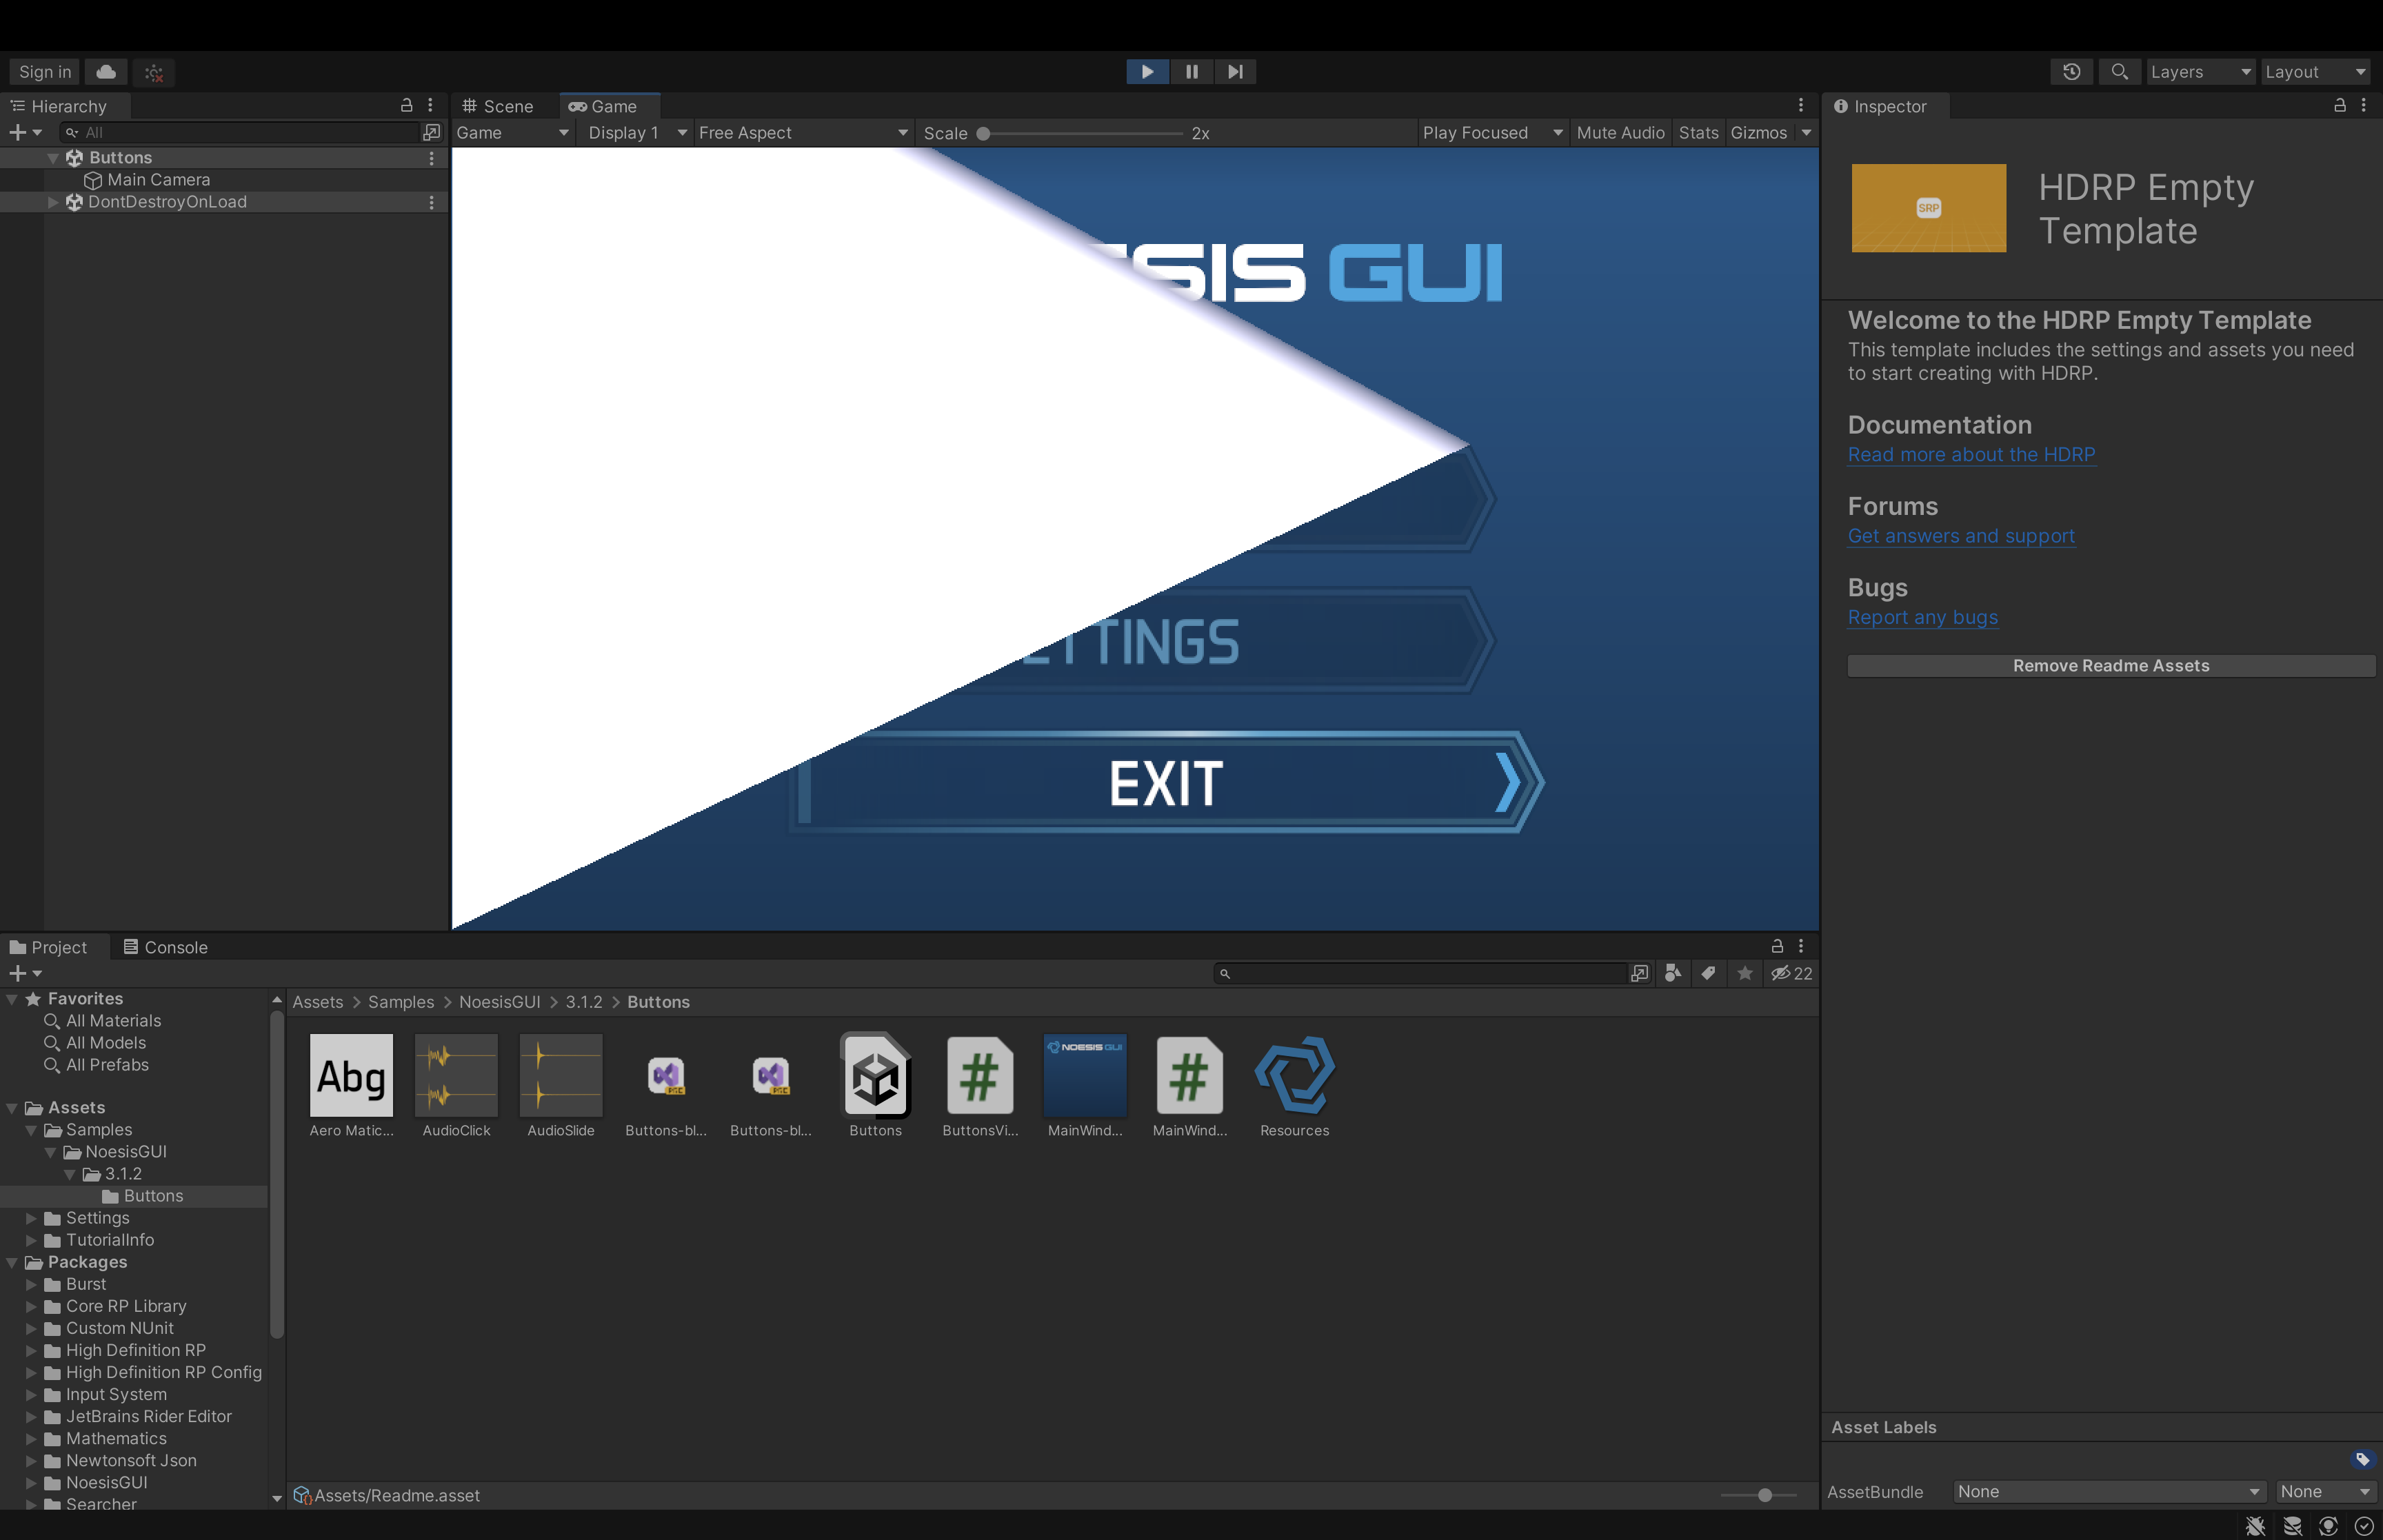
Task: Click the Step frame button
Action: pos(1235,72)
